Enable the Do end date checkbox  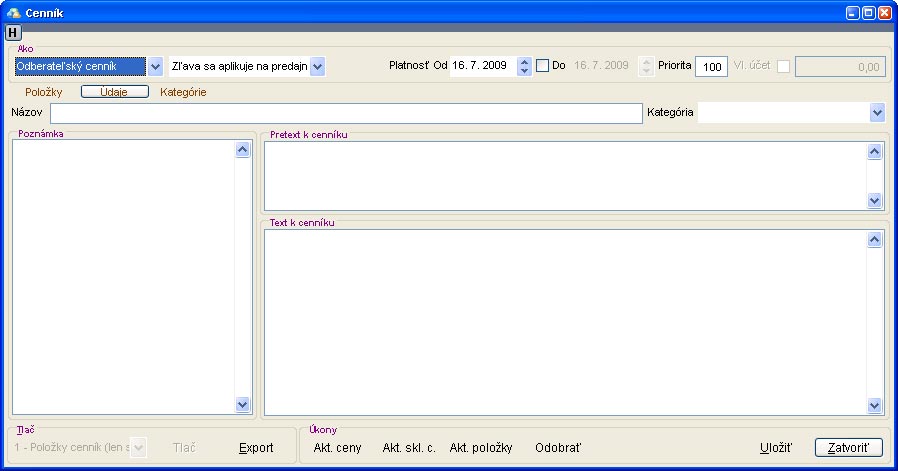(x=543, y=66)
